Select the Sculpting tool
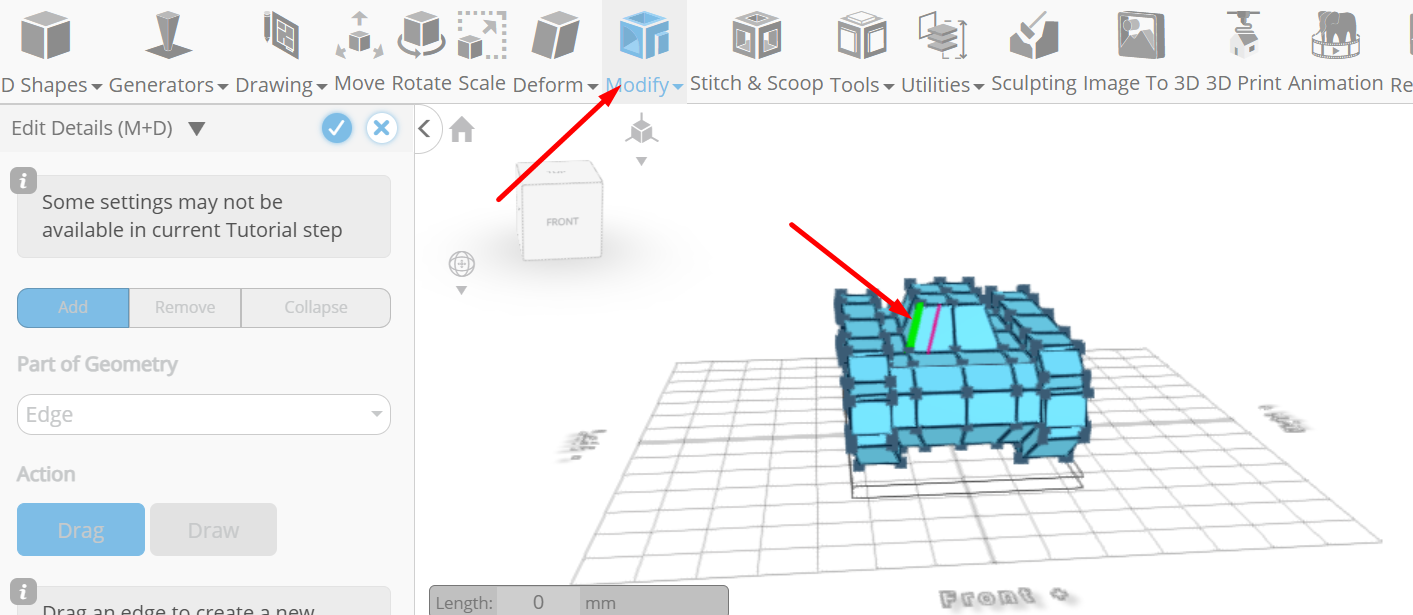Viewport: 1413px width, 615px height. click(1033, 36)
